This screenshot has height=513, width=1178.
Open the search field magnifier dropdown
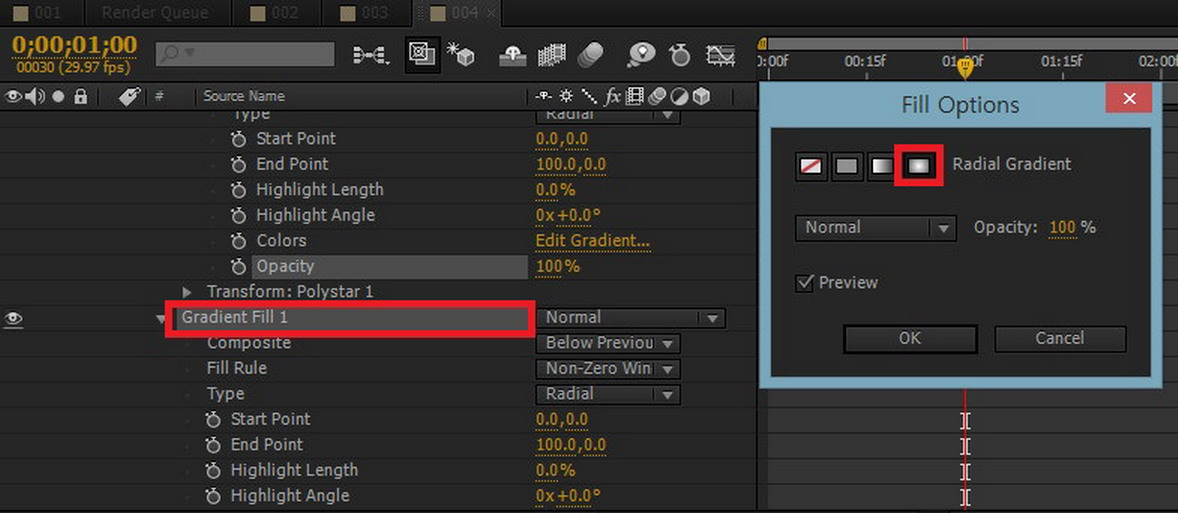pos(178,54)
